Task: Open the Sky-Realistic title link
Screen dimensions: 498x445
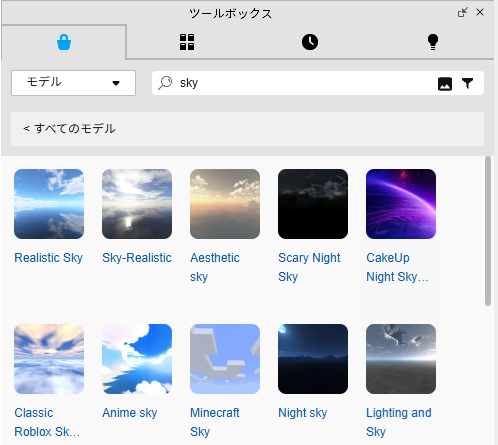Action: point(137,258)
